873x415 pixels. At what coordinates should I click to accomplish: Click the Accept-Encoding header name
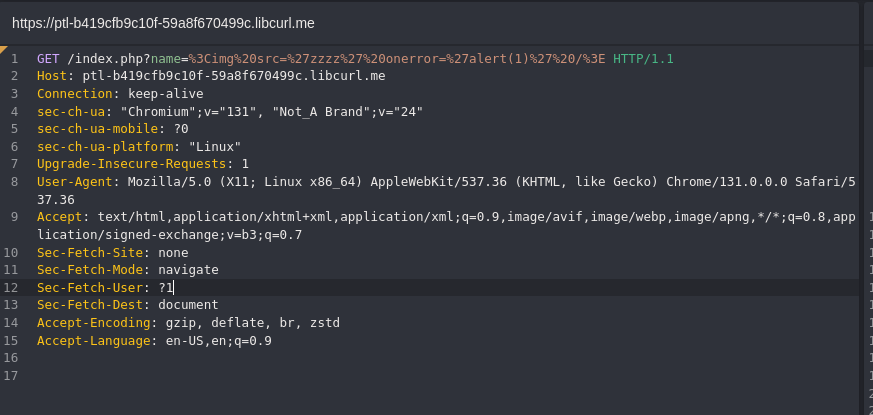tap(94, 323)
